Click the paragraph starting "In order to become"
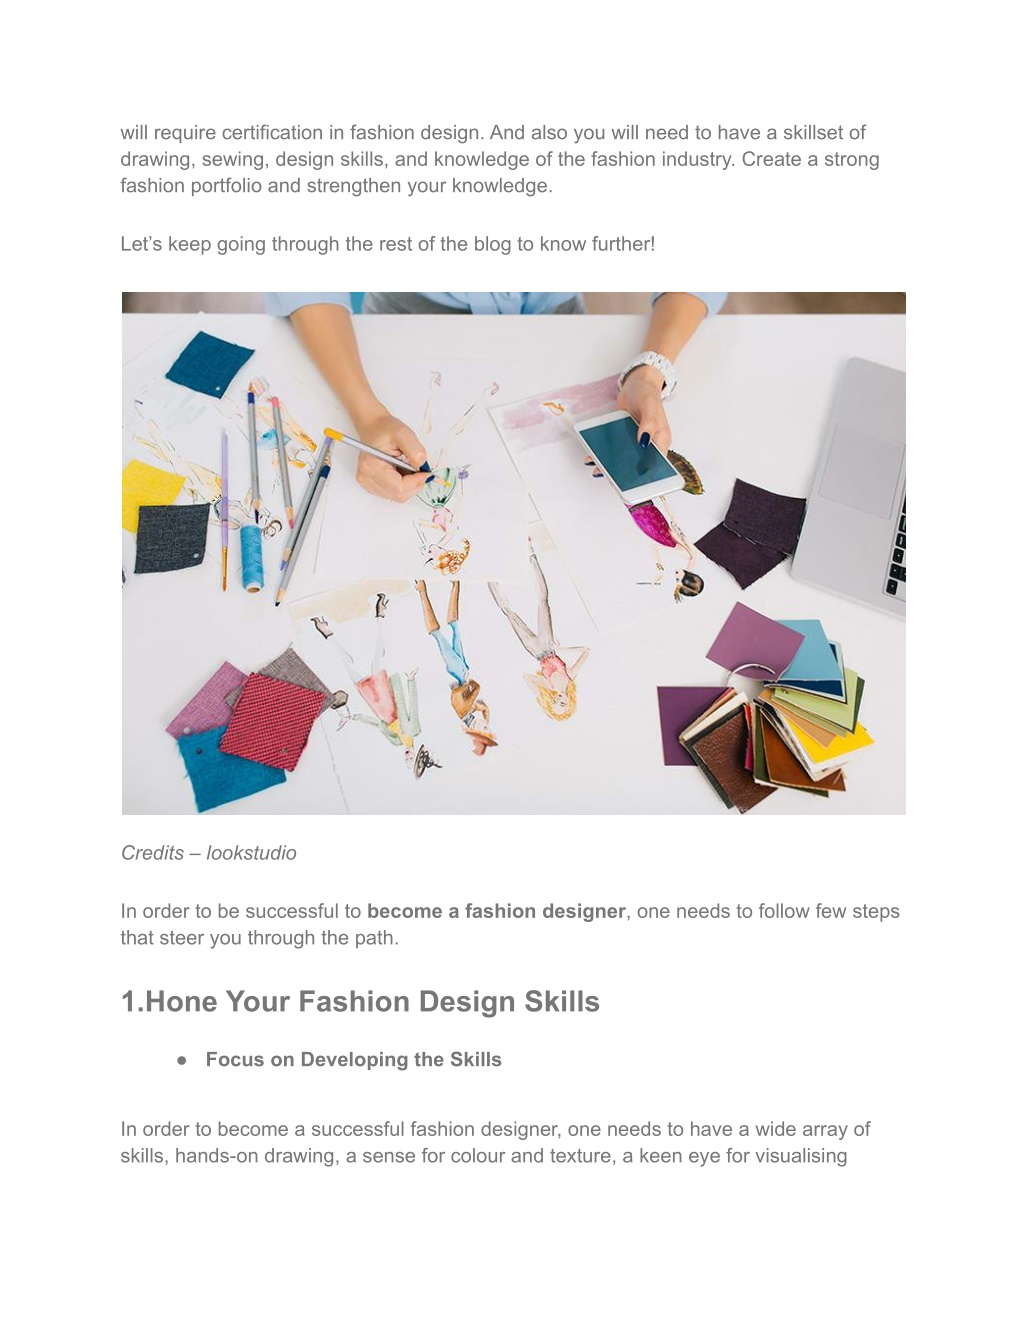Image resolution: width=1024 pixels, height=1325 pixels. coord(496,1142)
